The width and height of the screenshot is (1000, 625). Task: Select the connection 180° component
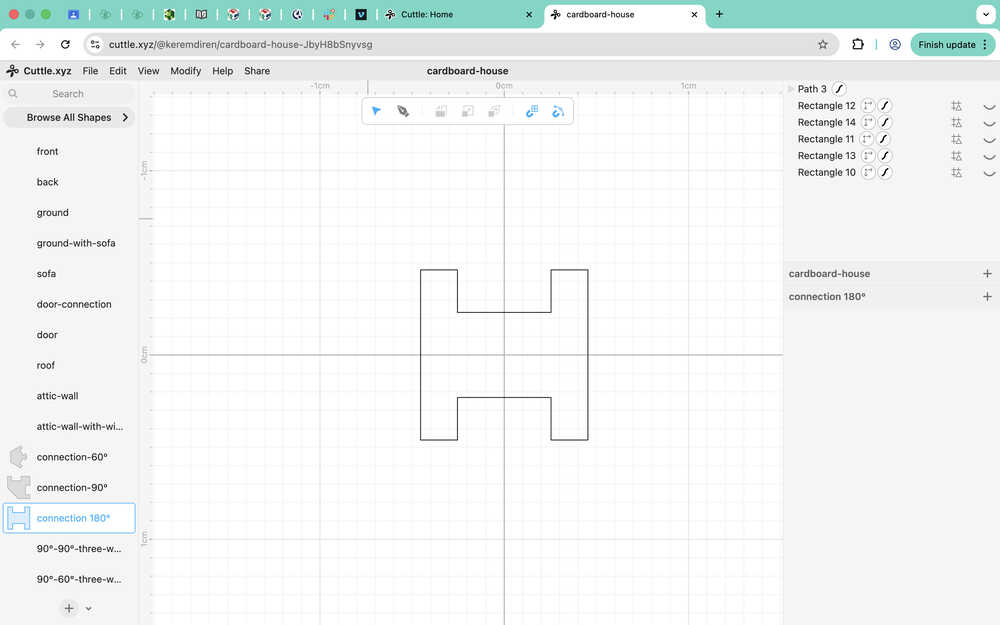pyautogui.click(x=69, y=518)
